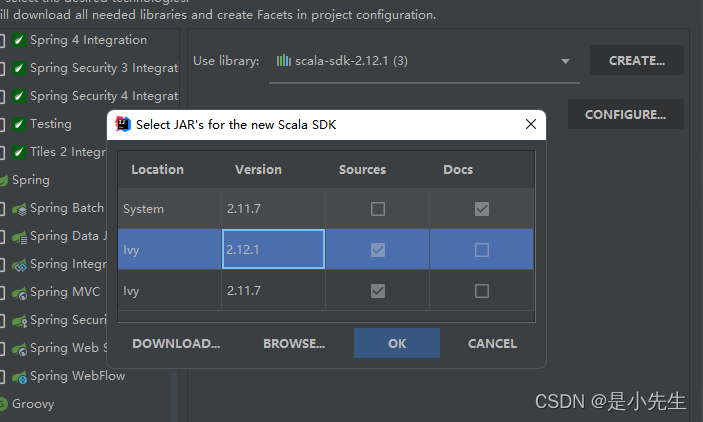Screen dimensions: 703x422
Task: Click the Spring Batch icon
Action: point(19,209)
